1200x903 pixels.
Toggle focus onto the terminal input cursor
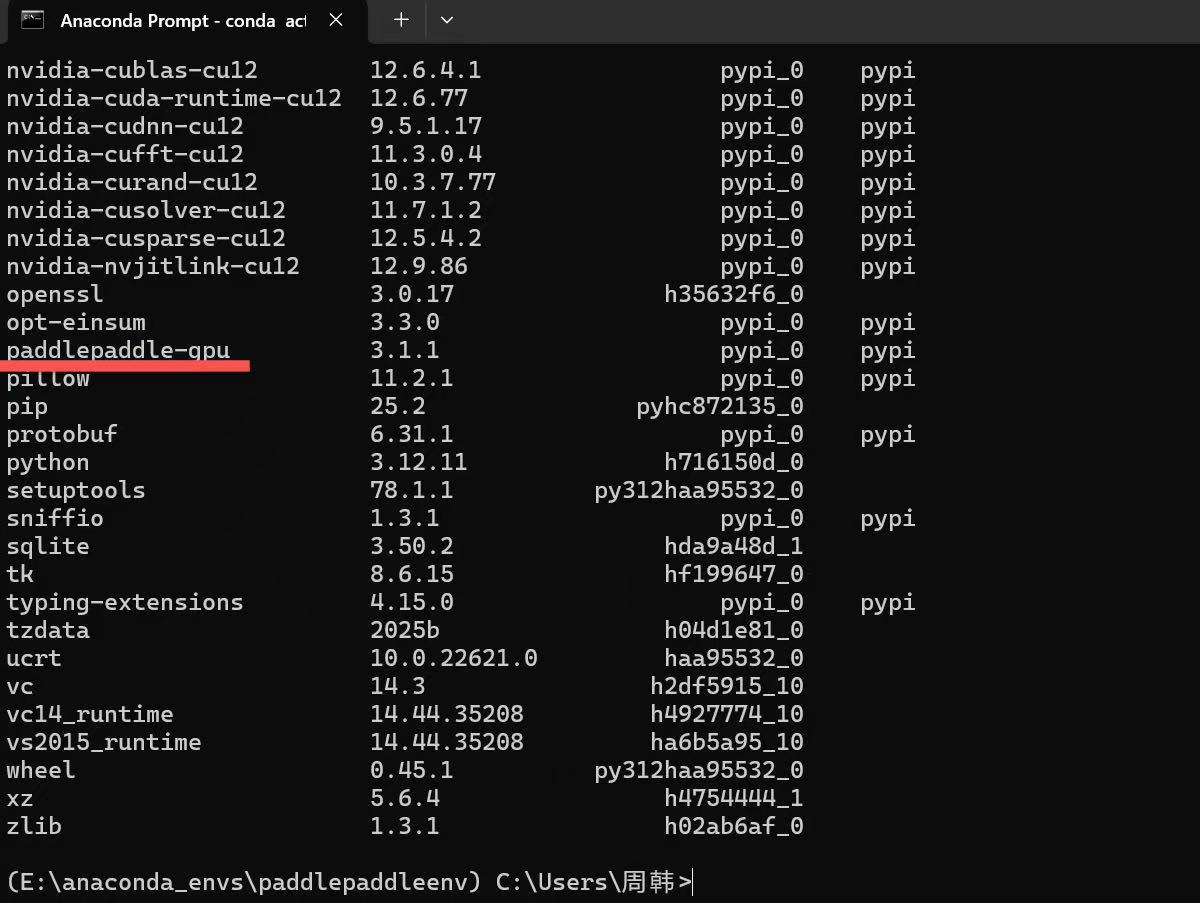(x=691, y=882)
